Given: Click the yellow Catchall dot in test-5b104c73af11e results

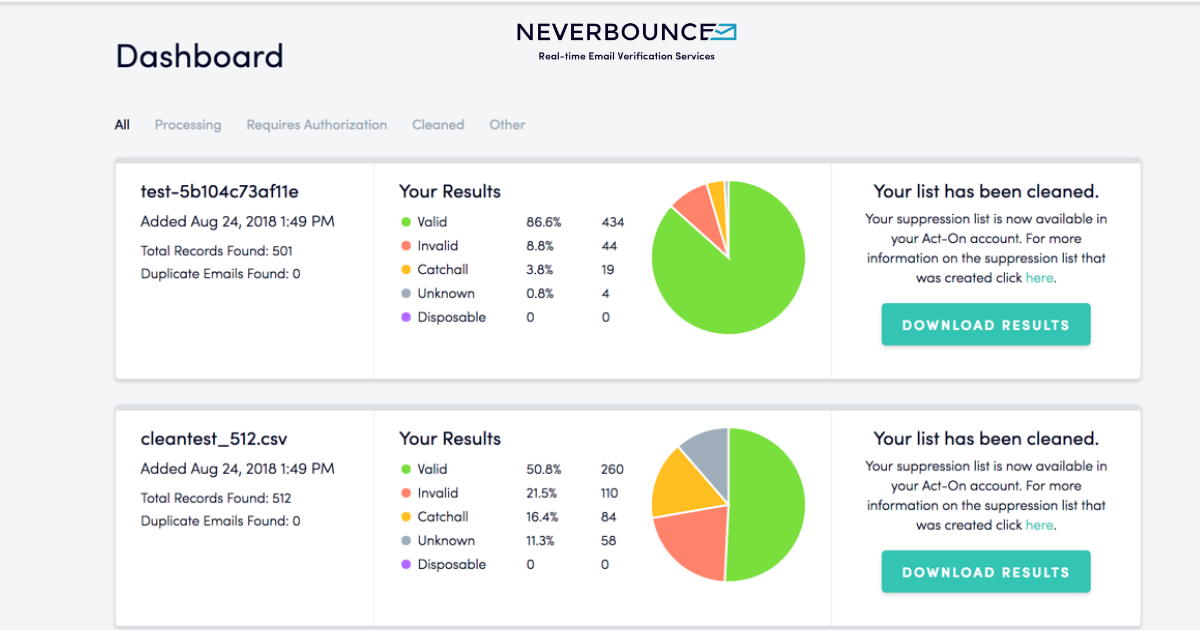Looking at the screenshot, I should [x=406, y=270].
